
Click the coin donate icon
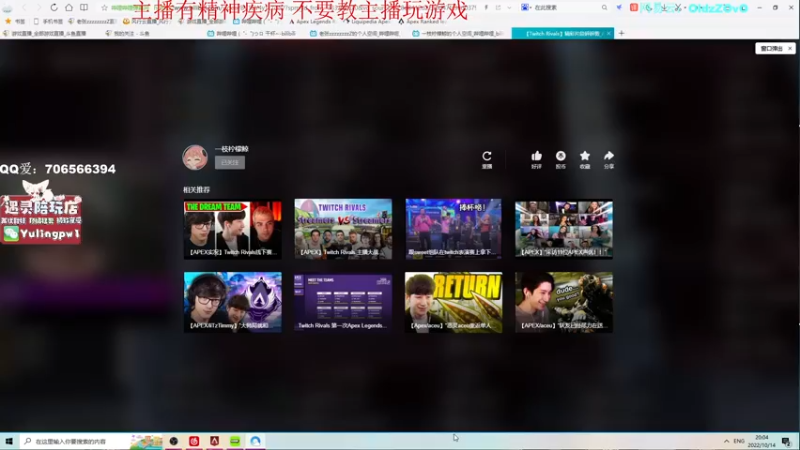(x=561, y=156)
